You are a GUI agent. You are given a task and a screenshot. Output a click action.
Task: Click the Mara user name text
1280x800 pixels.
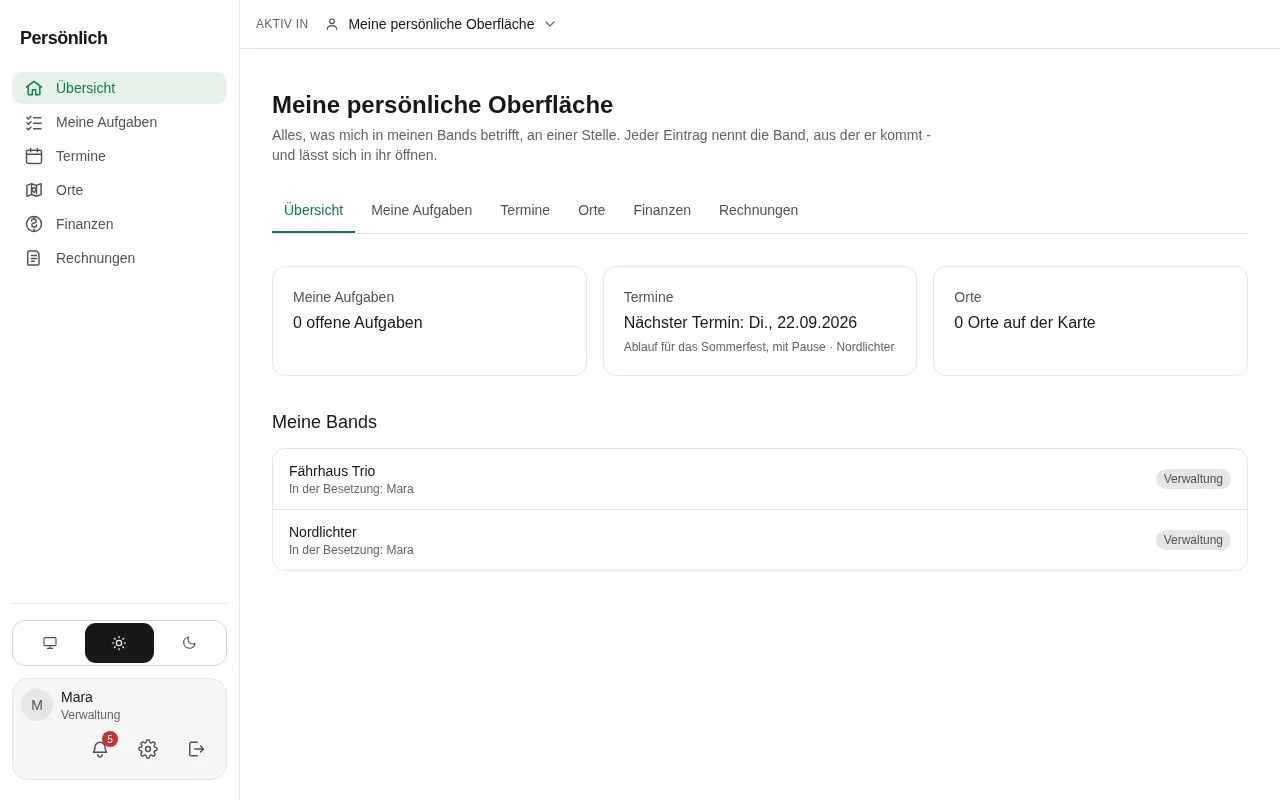click(77, 697)
